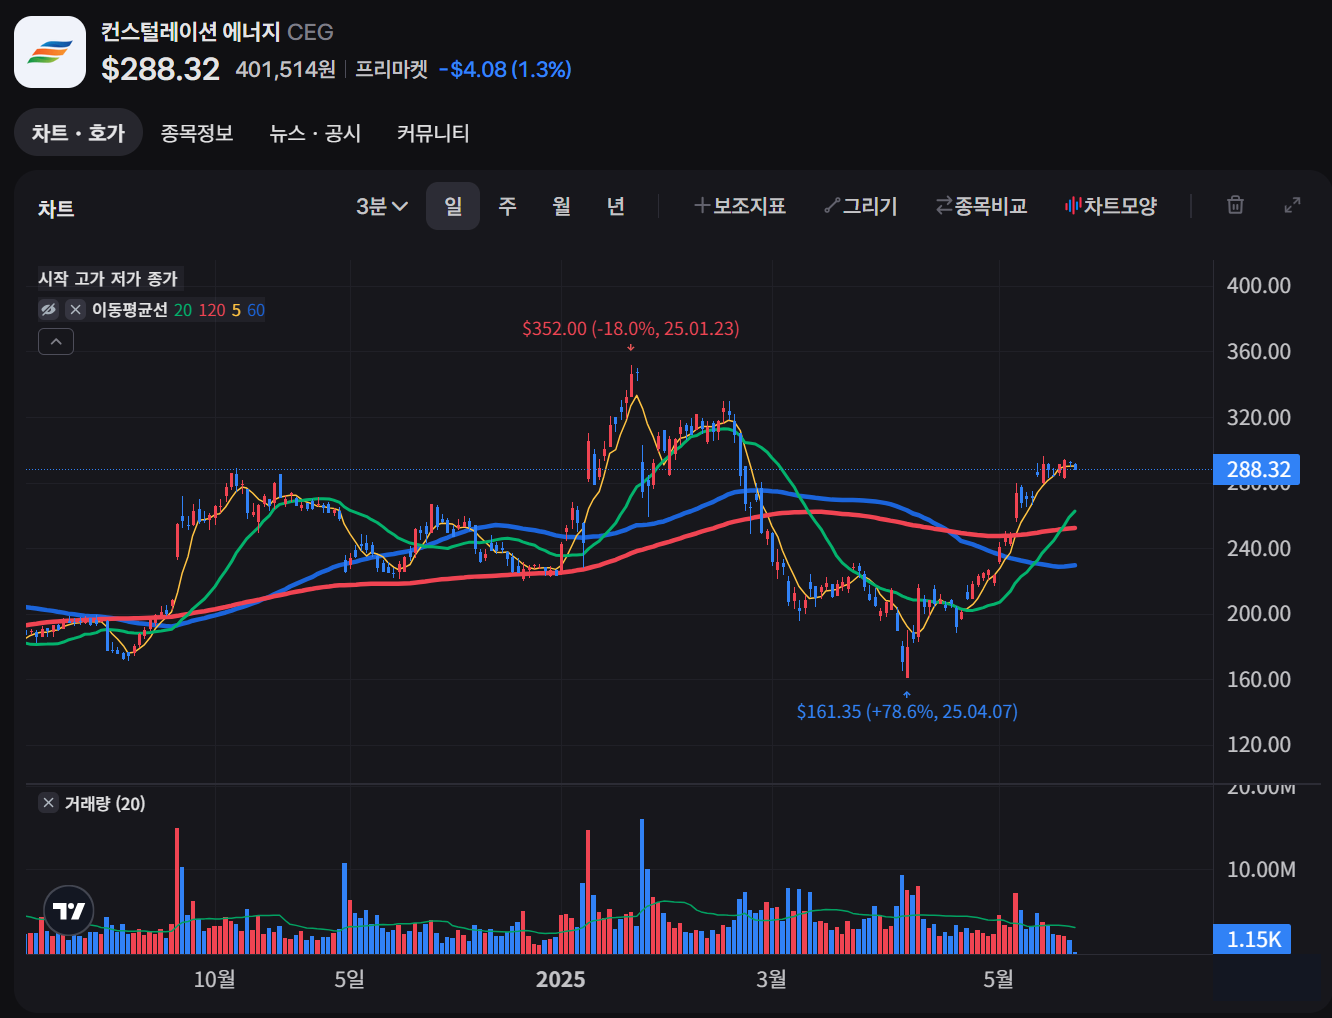Select the 주 weekly timeframe
Screen dimensions: 1332x1018
508,206
